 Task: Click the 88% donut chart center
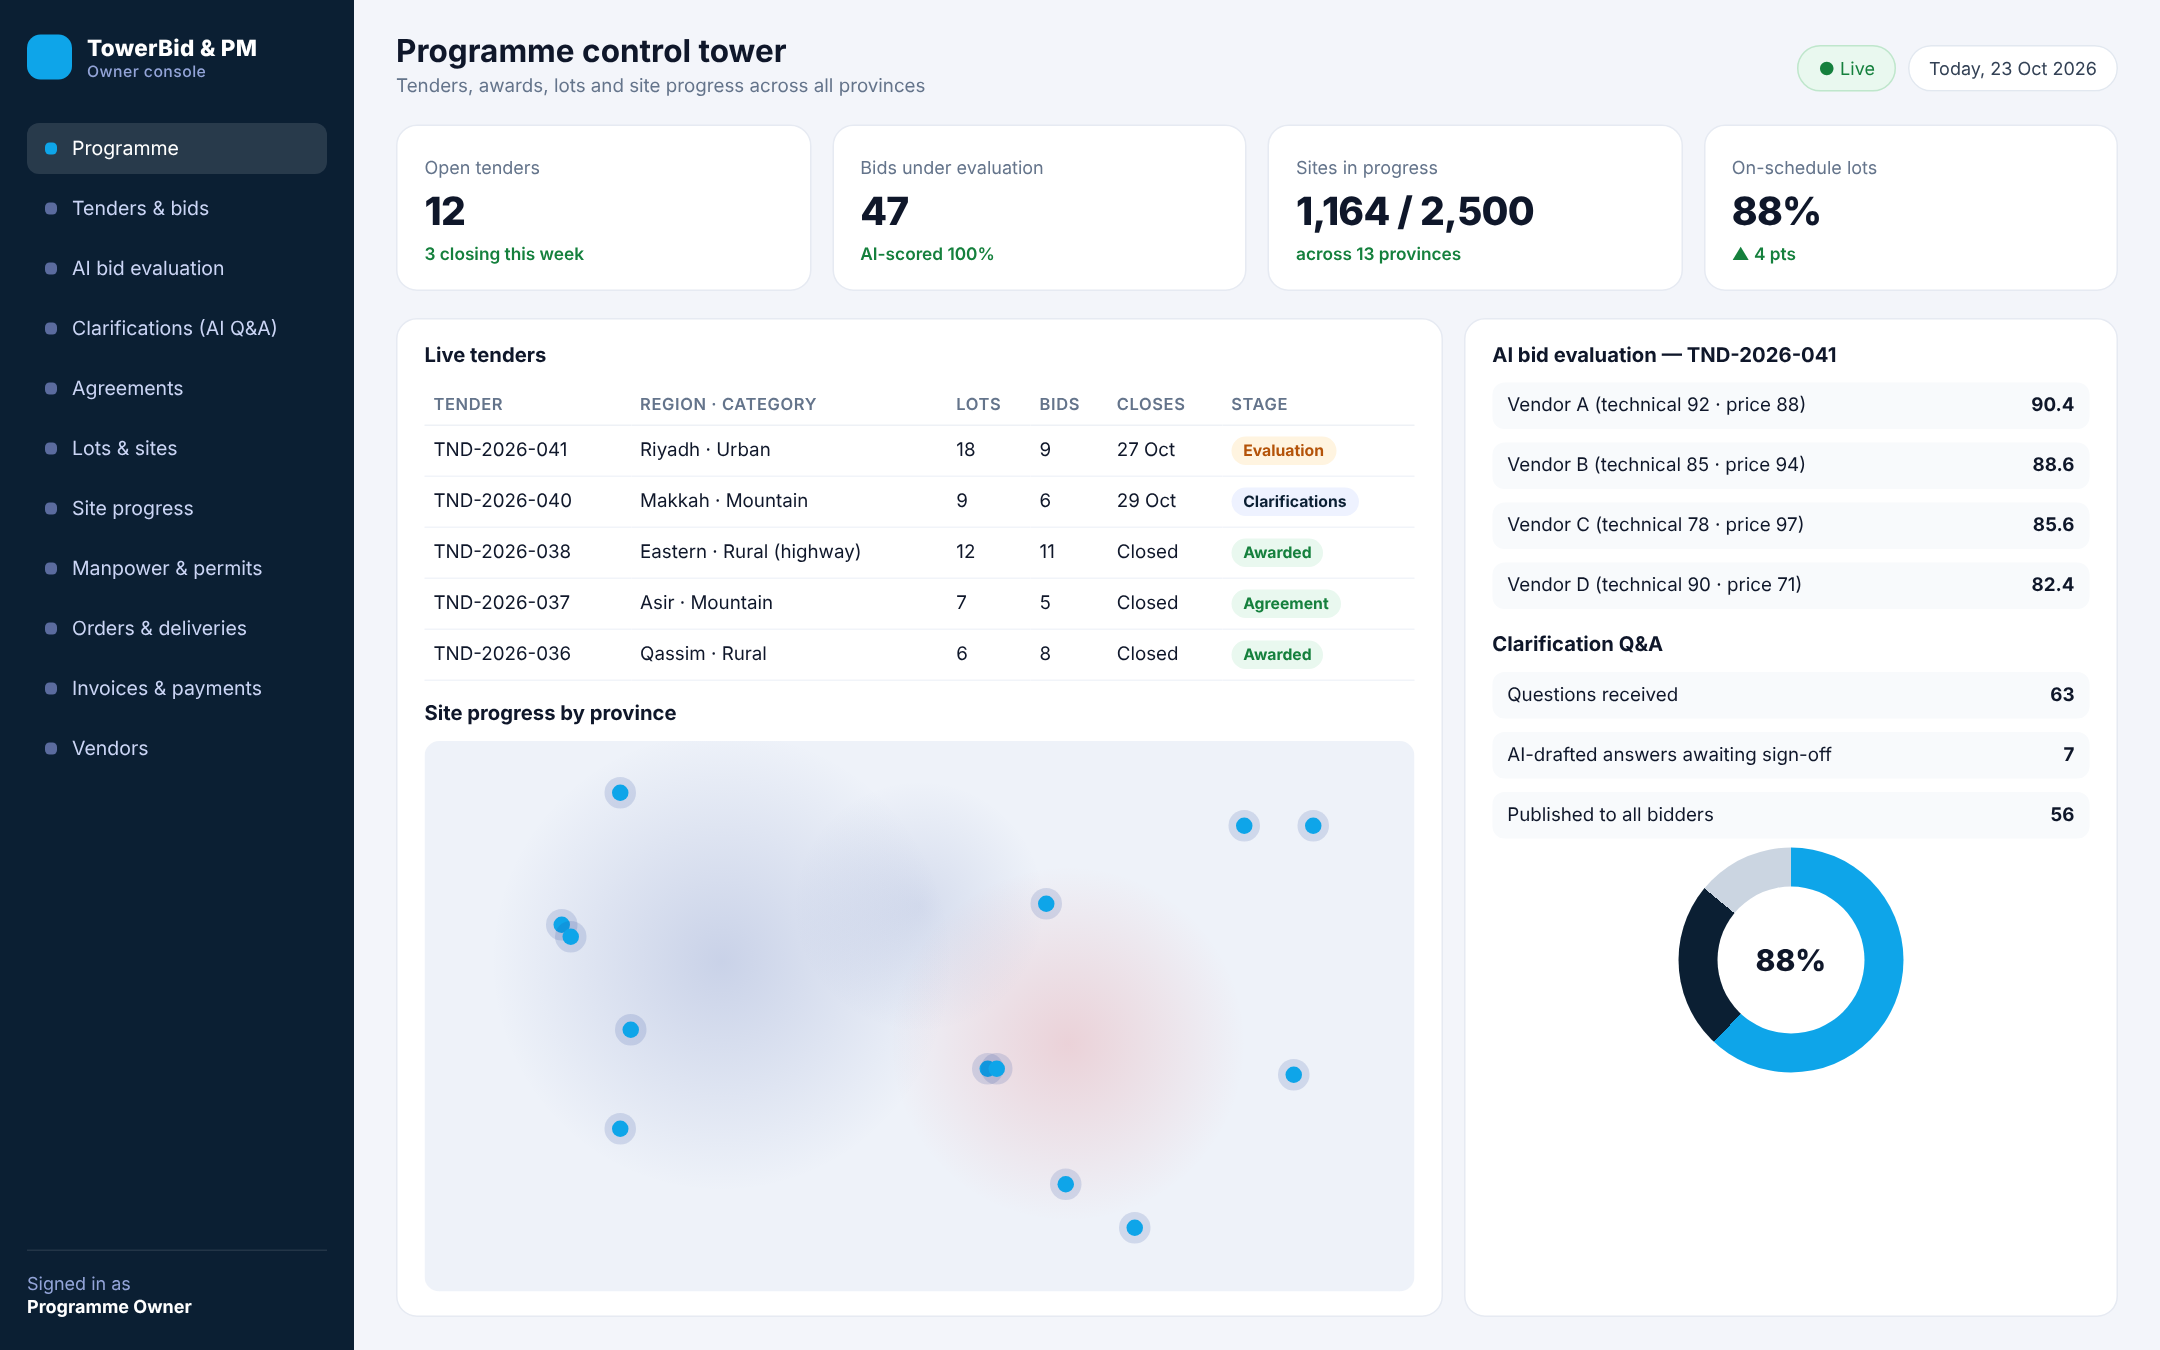tap(1790, 960)
